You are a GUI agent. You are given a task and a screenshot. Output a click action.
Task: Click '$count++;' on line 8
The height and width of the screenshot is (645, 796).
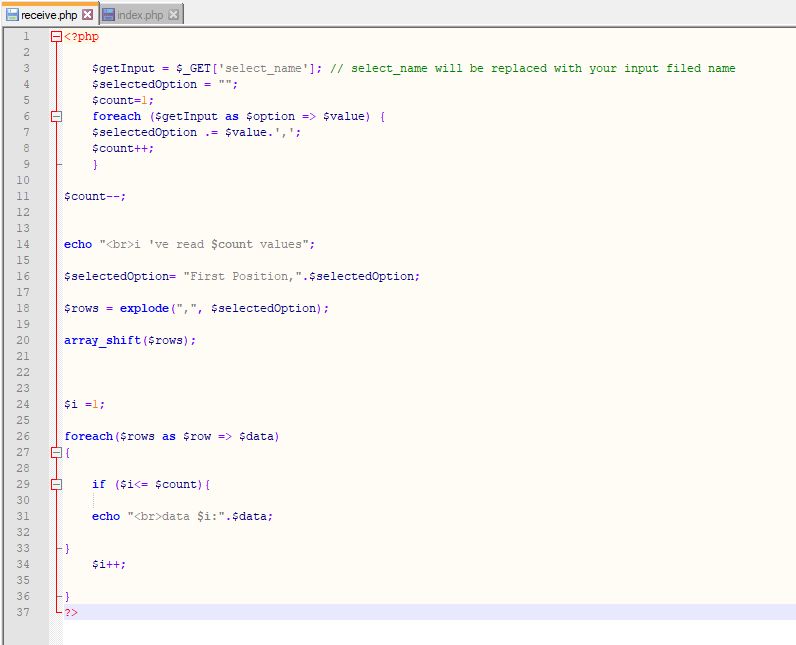tap(123, 148)
